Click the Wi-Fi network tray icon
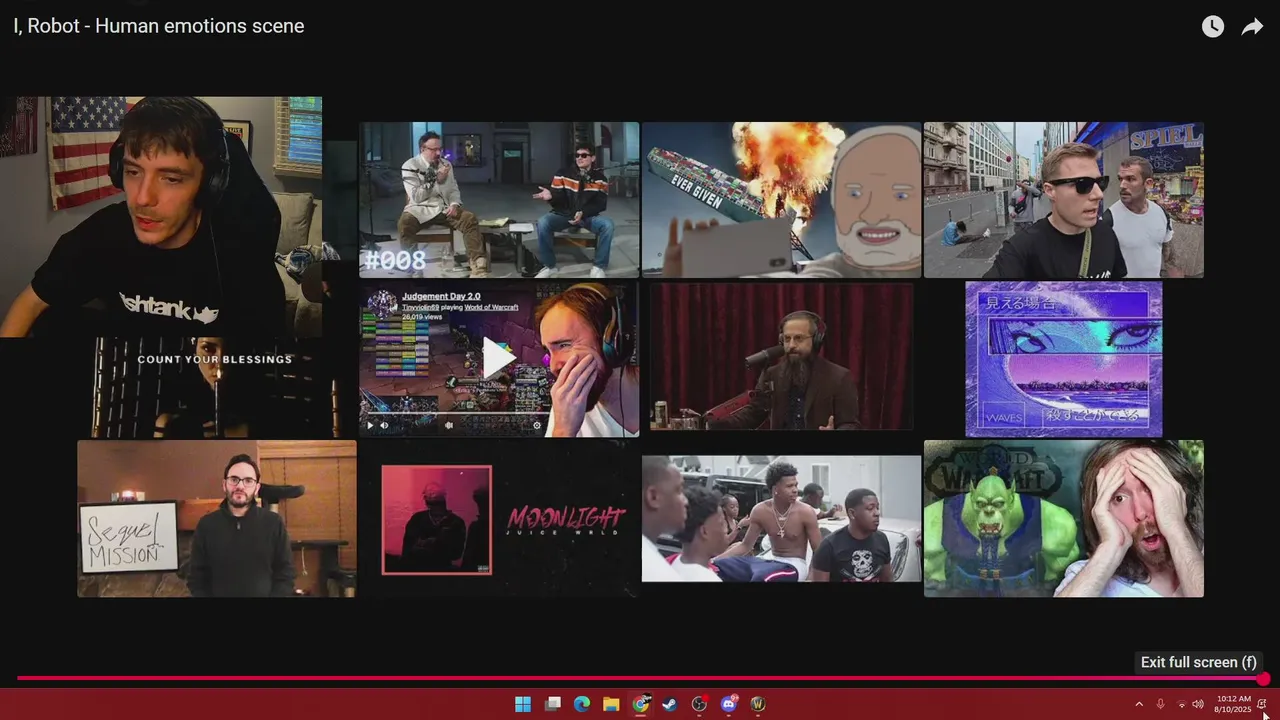Viewport: 1280px width, 720px height. click(1181, 704)
